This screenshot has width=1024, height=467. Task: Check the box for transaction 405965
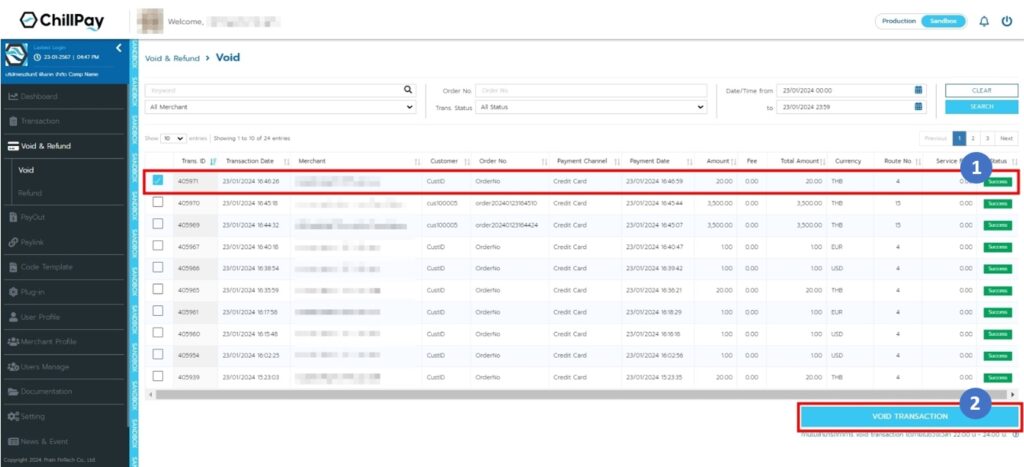[157, 289]
